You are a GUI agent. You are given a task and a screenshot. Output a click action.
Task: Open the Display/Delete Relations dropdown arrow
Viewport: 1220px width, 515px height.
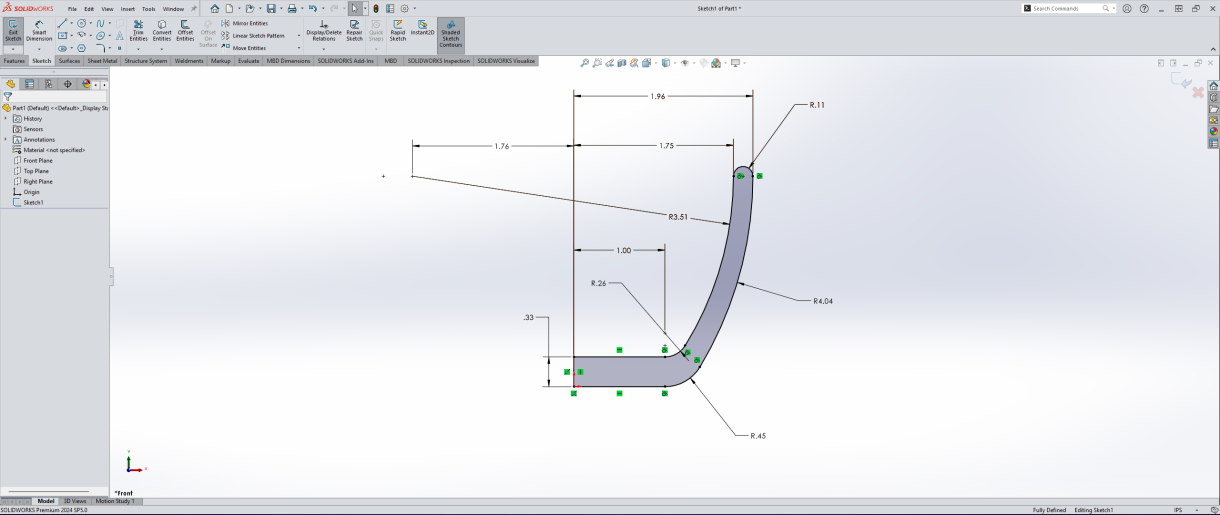(x=324, y=48)
